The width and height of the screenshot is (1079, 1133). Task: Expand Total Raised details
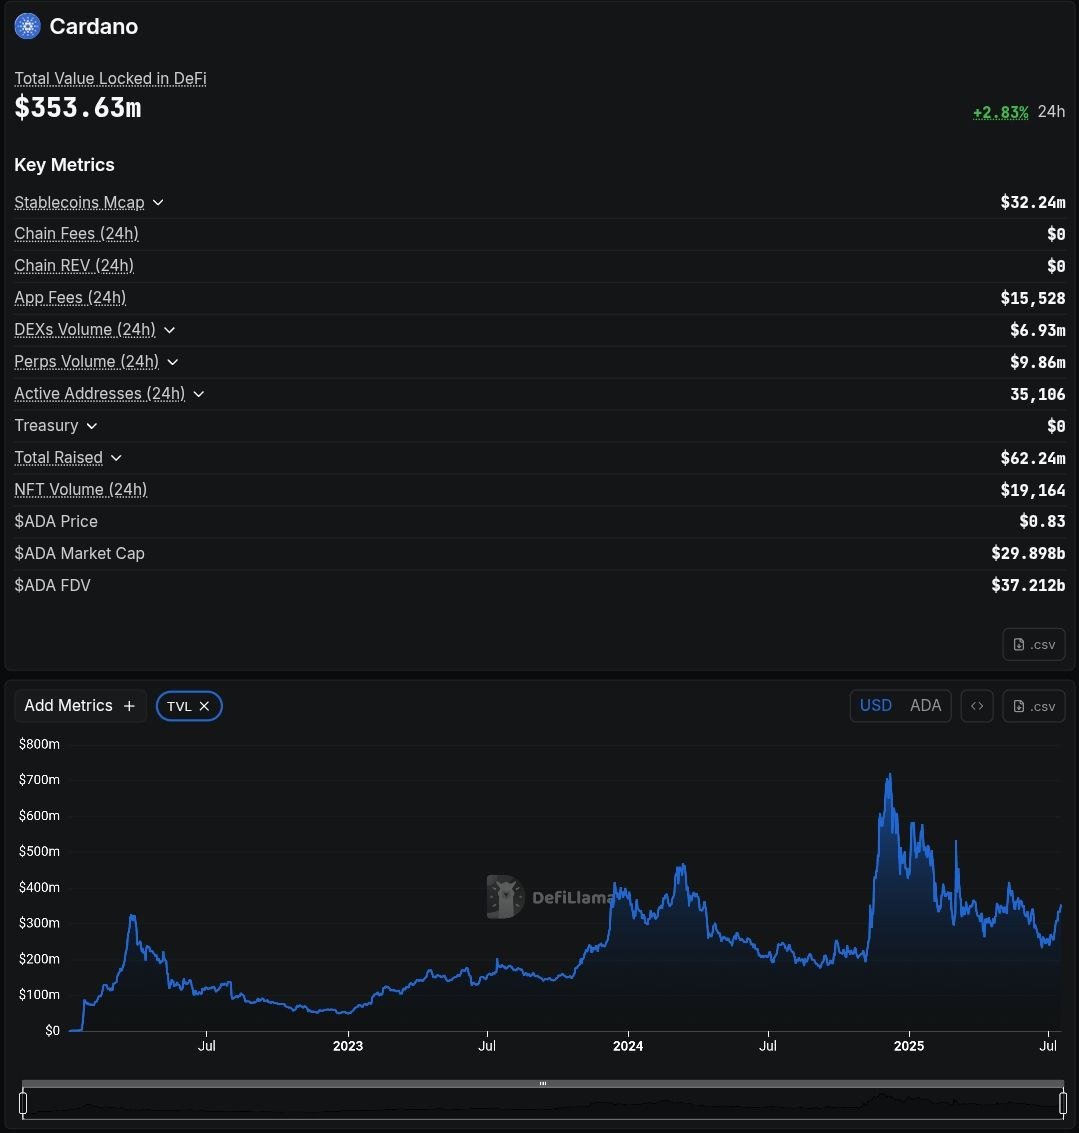click(116, 457)
